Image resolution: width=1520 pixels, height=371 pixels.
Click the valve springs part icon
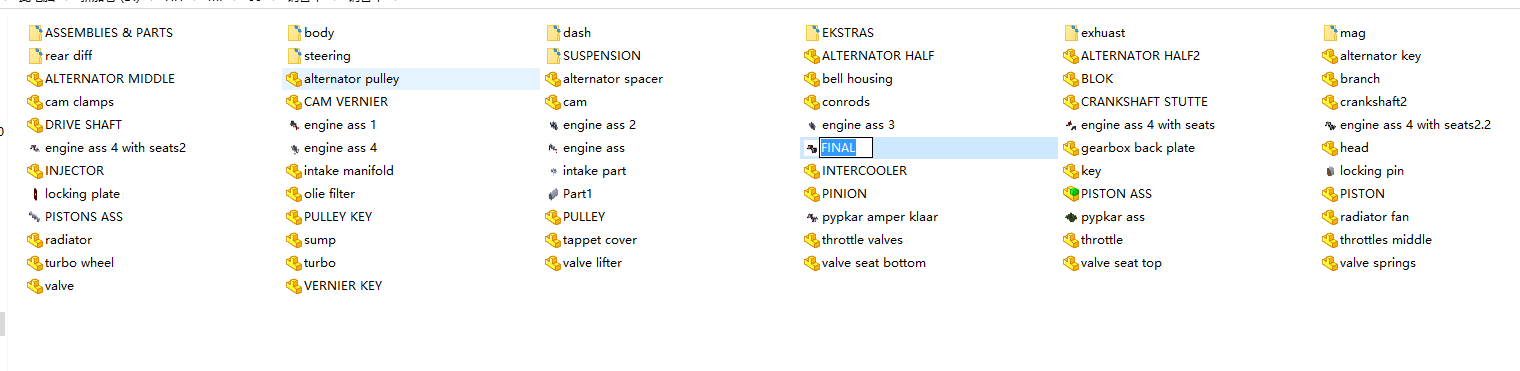(x=1330, y=263)
